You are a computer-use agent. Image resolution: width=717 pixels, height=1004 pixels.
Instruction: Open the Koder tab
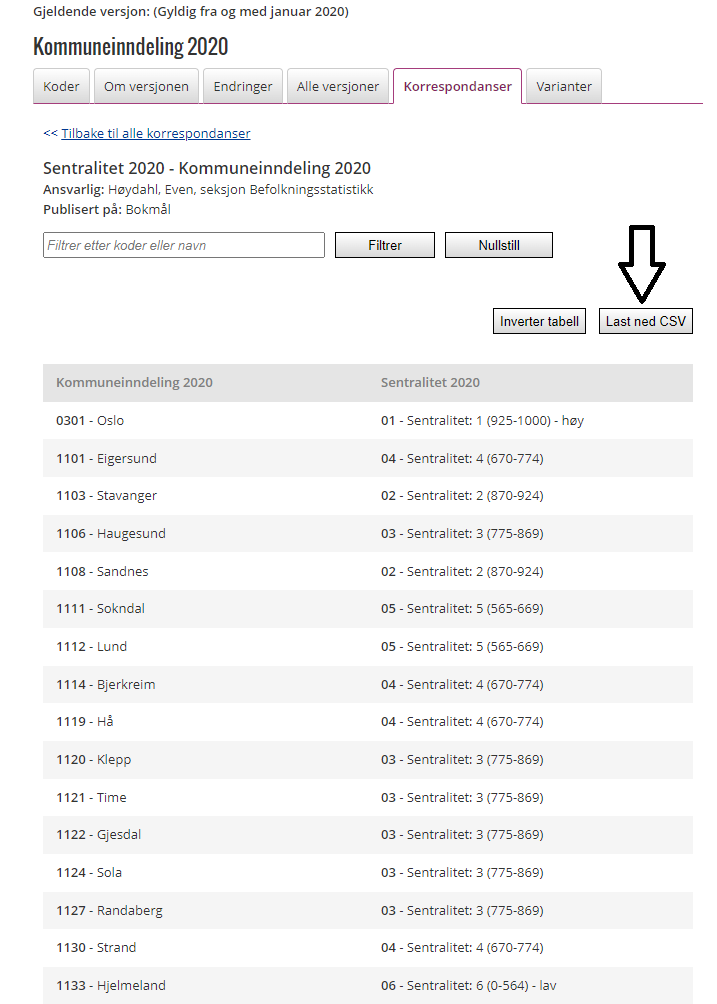(x=61, y=87)
